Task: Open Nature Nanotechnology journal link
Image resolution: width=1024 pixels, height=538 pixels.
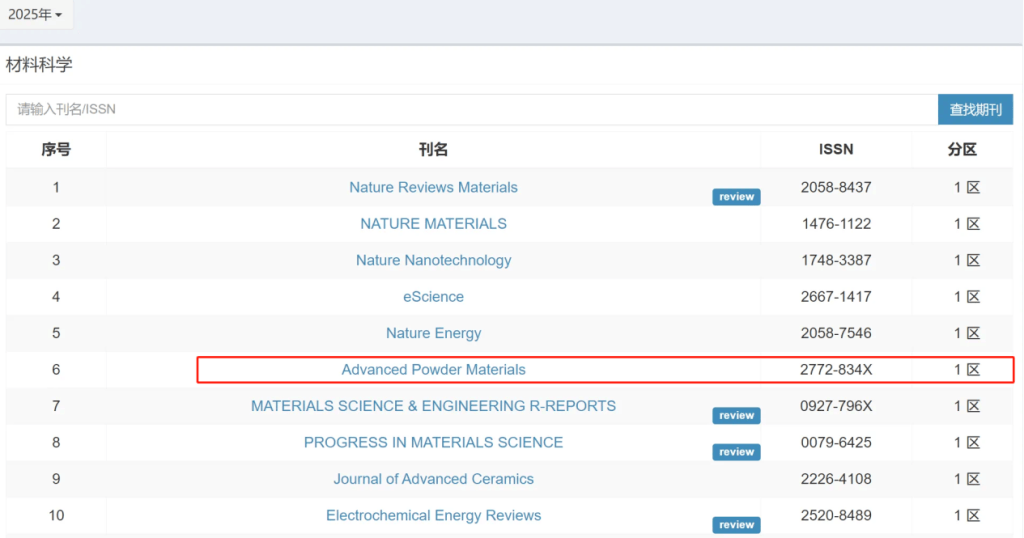Action: click(x=433, y=260)
